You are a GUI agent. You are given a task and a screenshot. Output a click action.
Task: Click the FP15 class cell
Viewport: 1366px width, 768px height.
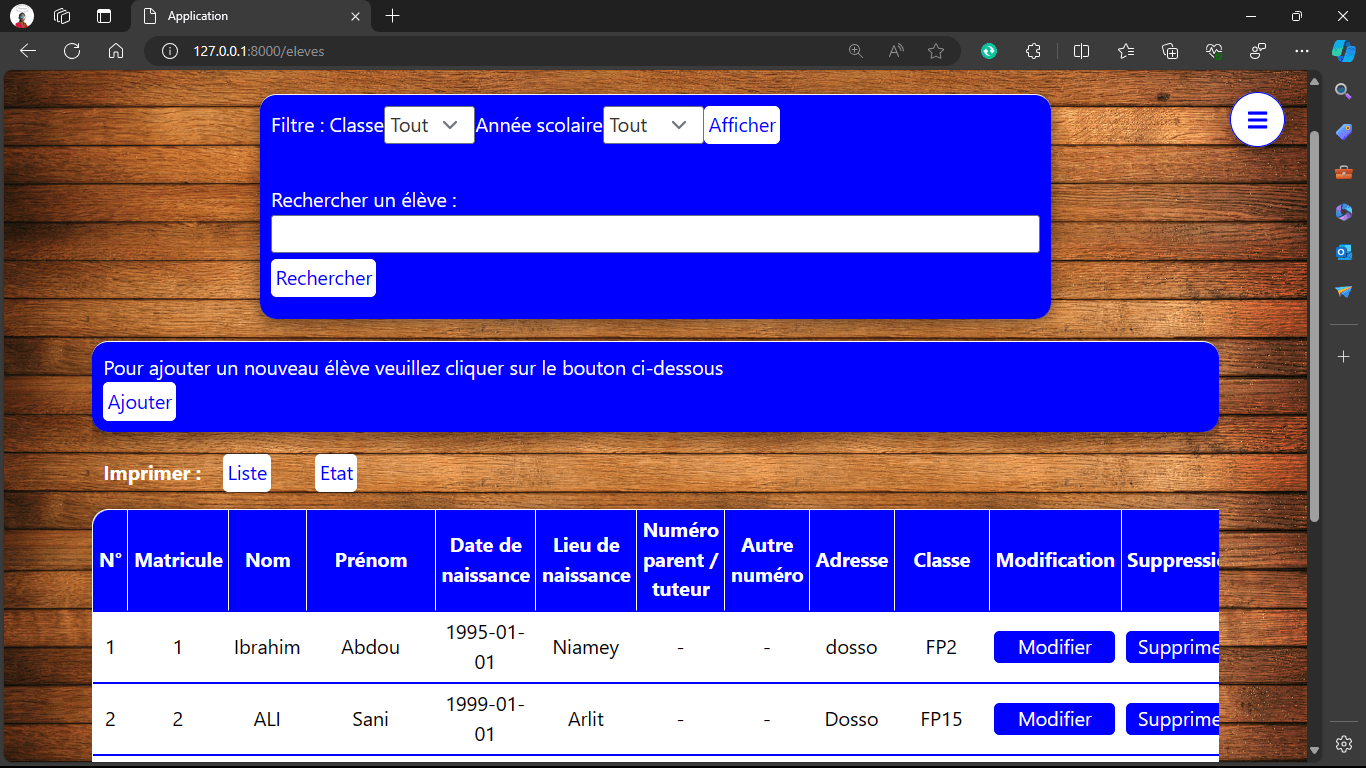point(941,719)
